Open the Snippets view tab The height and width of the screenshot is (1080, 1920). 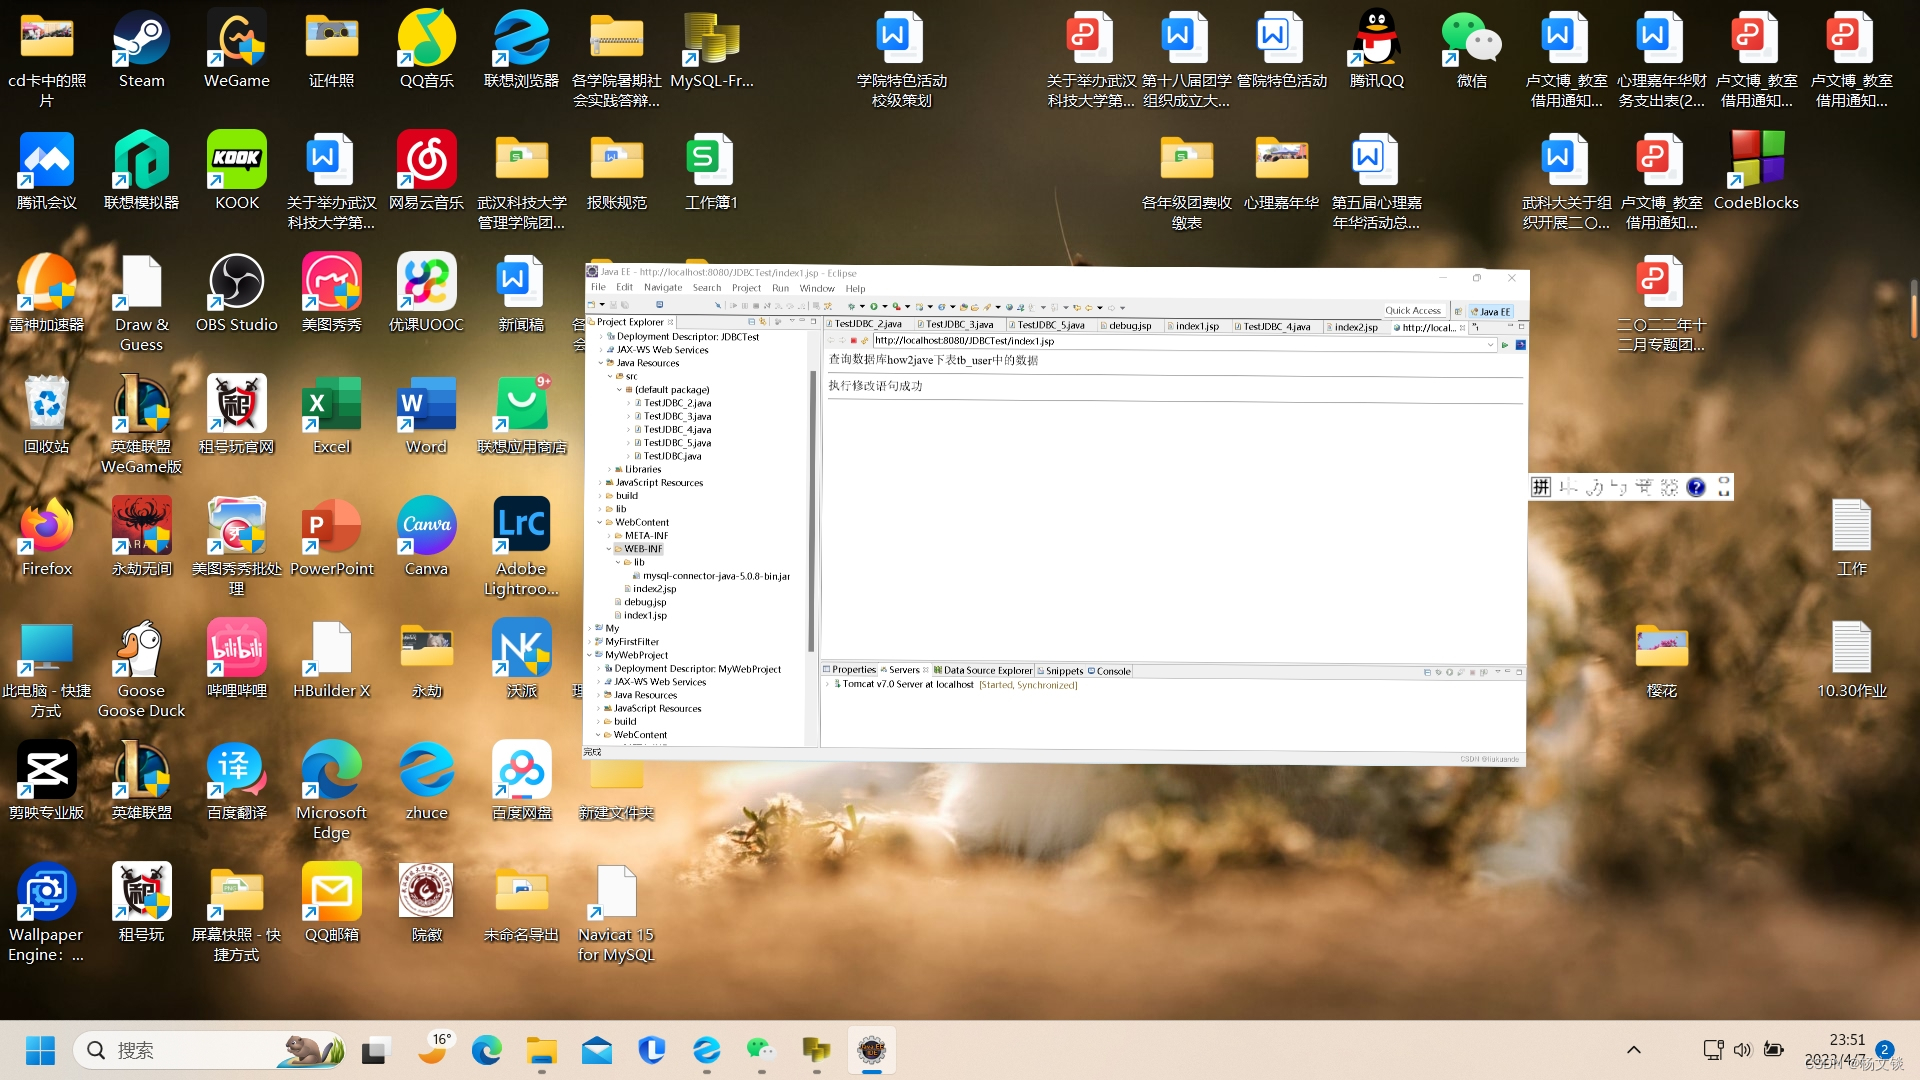click(1060, 671)
